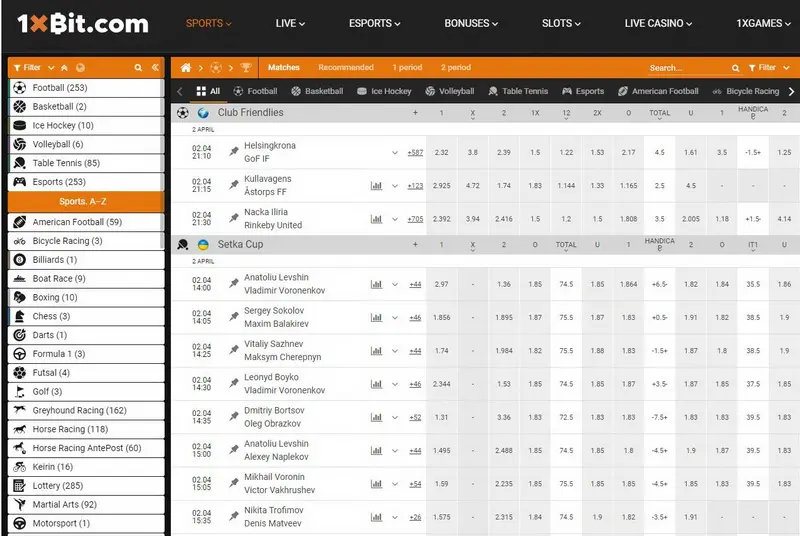
Task: Click the Sports. A–Z button
Action: click(x=86, y=201)
